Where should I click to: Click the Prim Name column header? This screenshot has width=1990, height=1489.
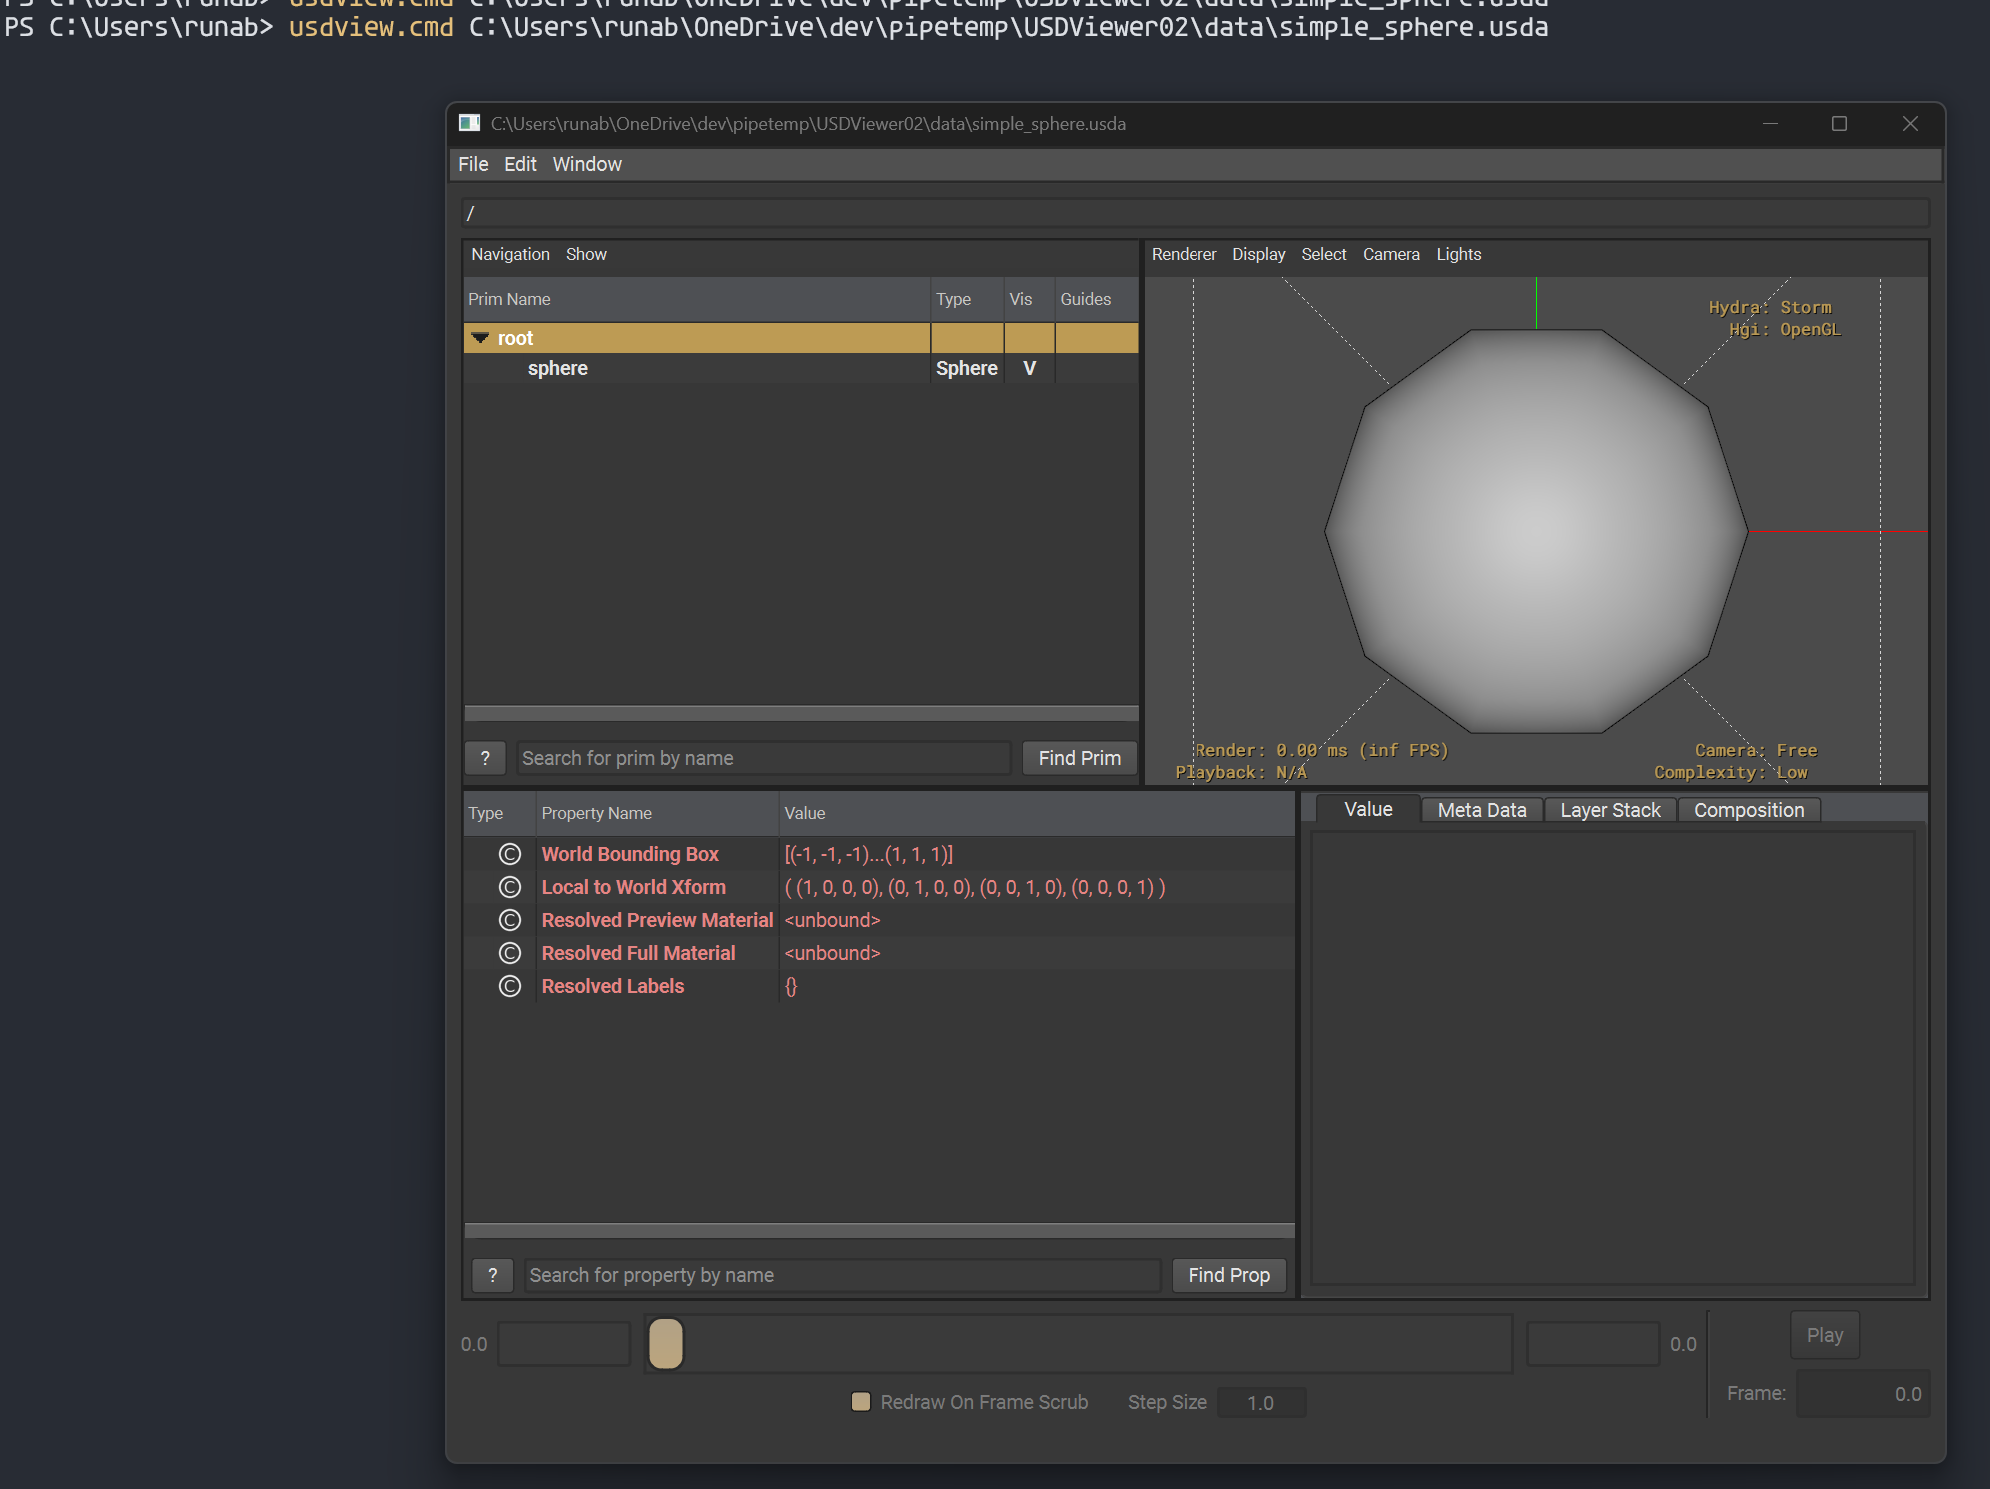click(698, 299)
